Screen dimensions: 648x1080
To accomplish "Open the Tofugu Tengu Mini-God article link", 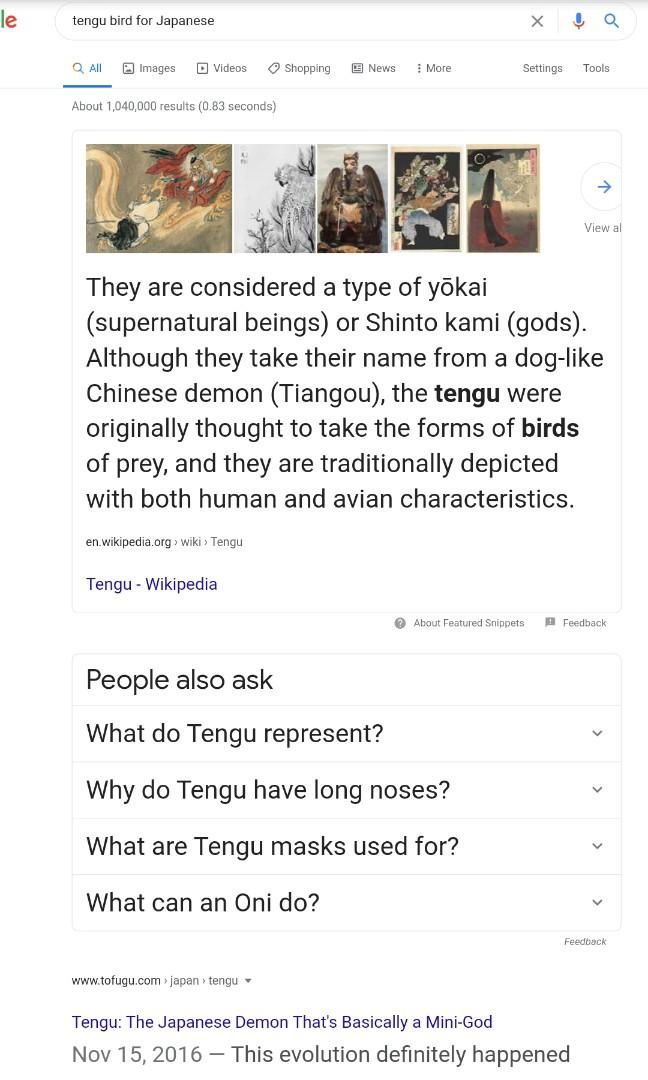I will tap(282, 1022).
